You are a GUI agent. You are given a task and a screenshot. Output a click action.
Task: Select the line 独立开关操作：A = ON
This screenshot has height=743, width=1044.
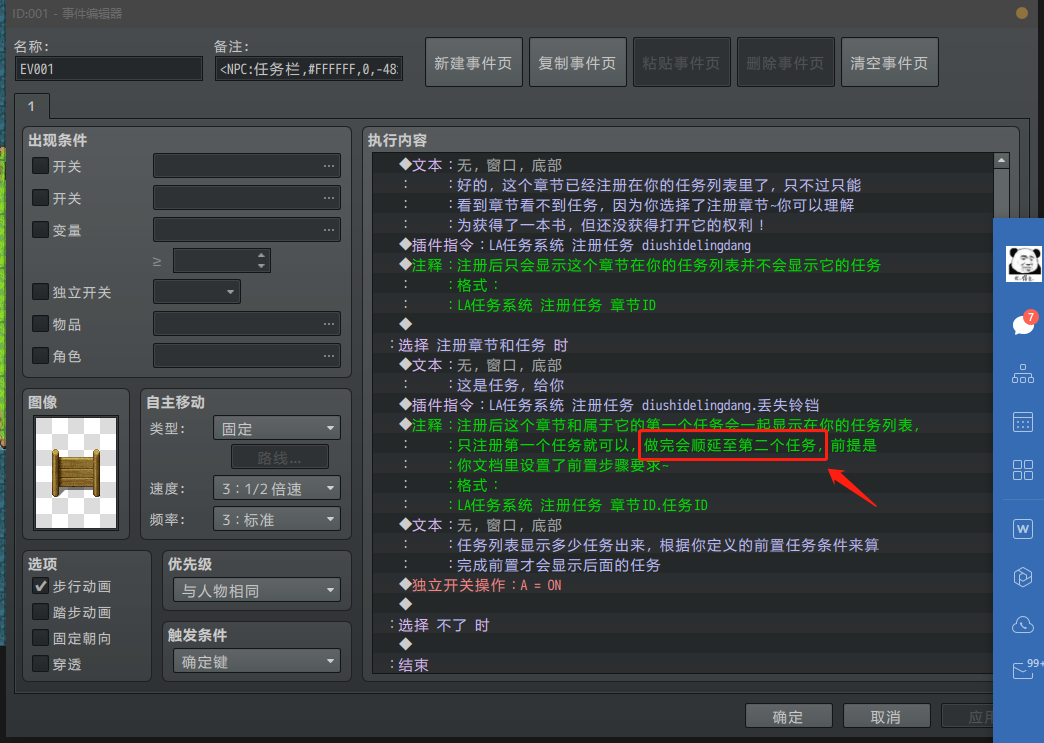tap(683, 585)
